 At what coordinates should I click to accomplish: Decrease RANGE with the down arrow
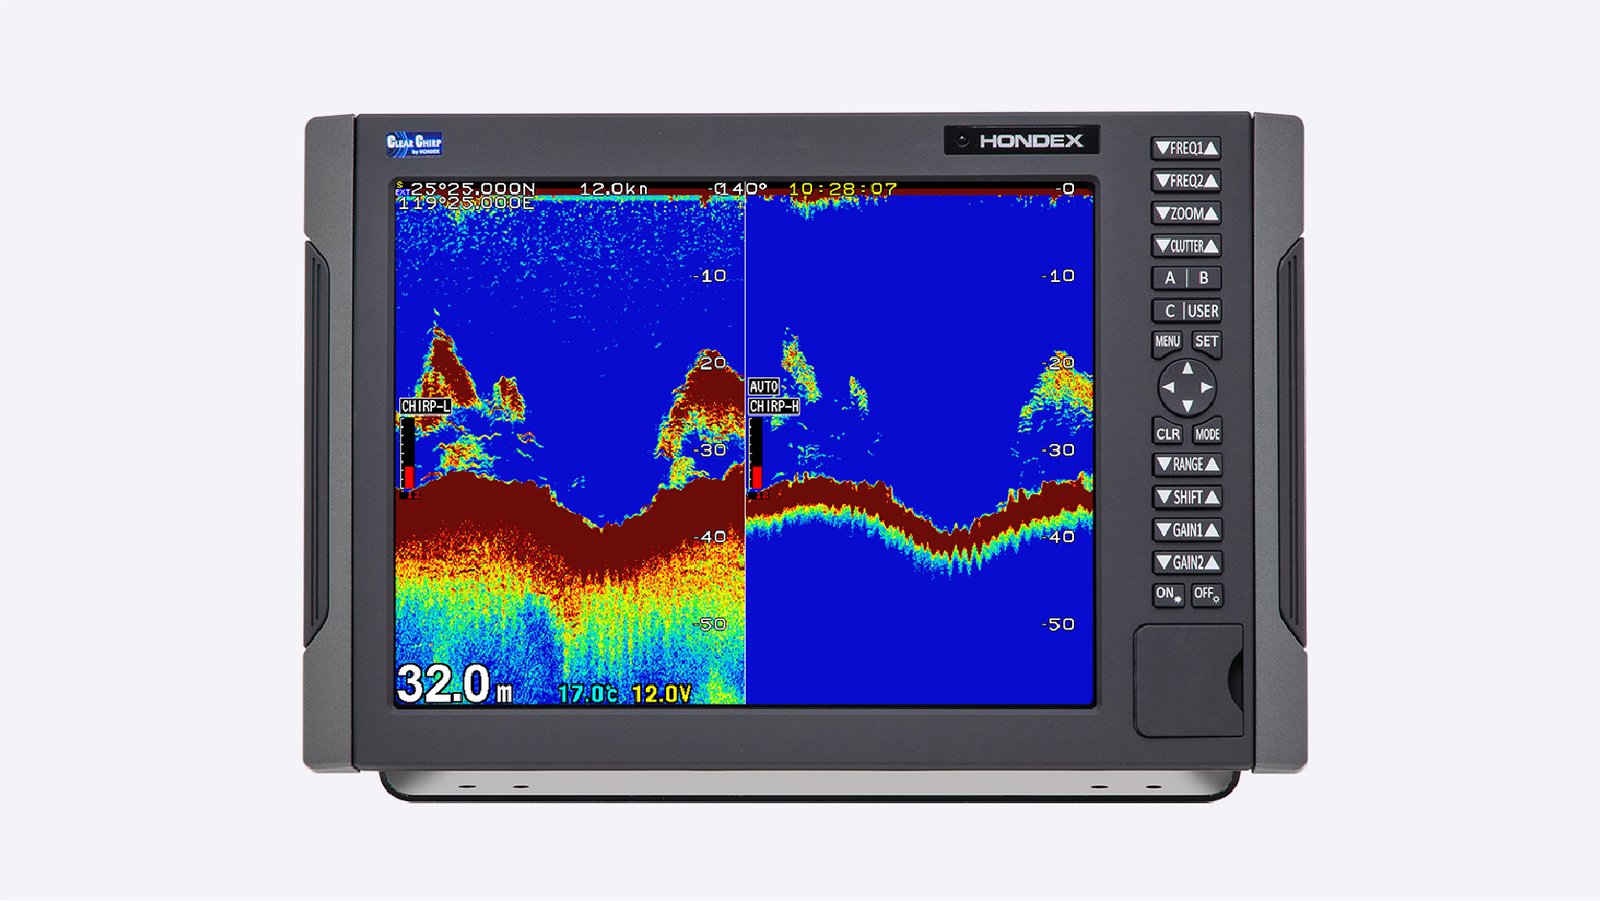1163,465
